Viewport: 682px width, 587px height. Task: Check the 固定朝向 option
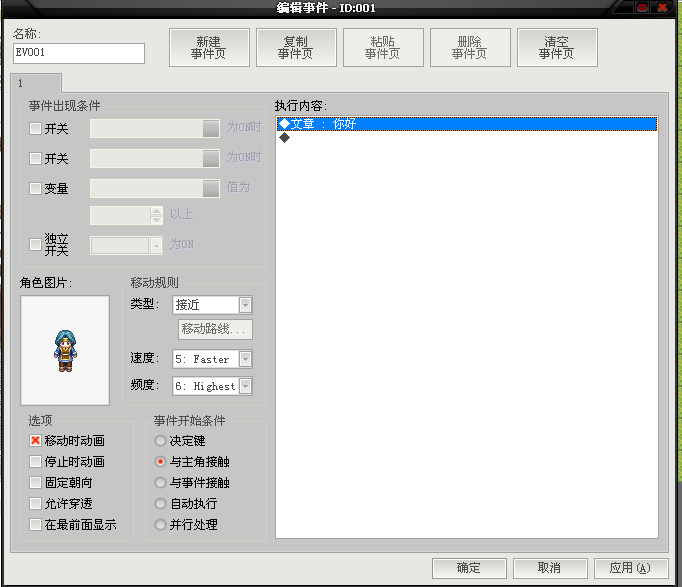click(35, 482)
